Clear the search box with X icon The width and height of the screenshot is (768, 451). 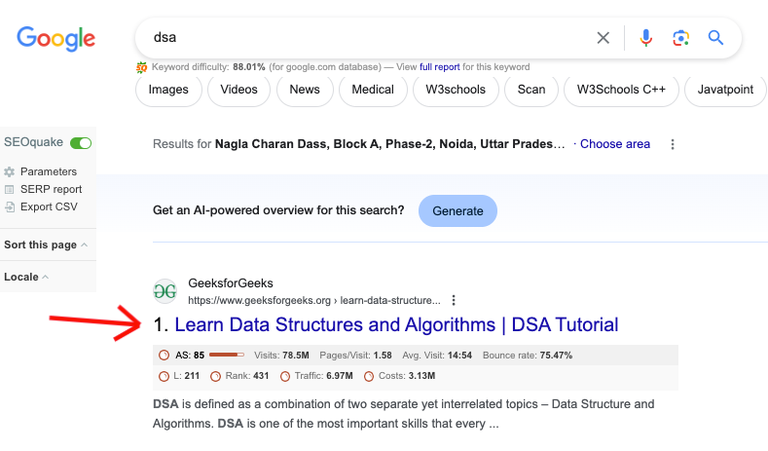click(x=603, y=38)
